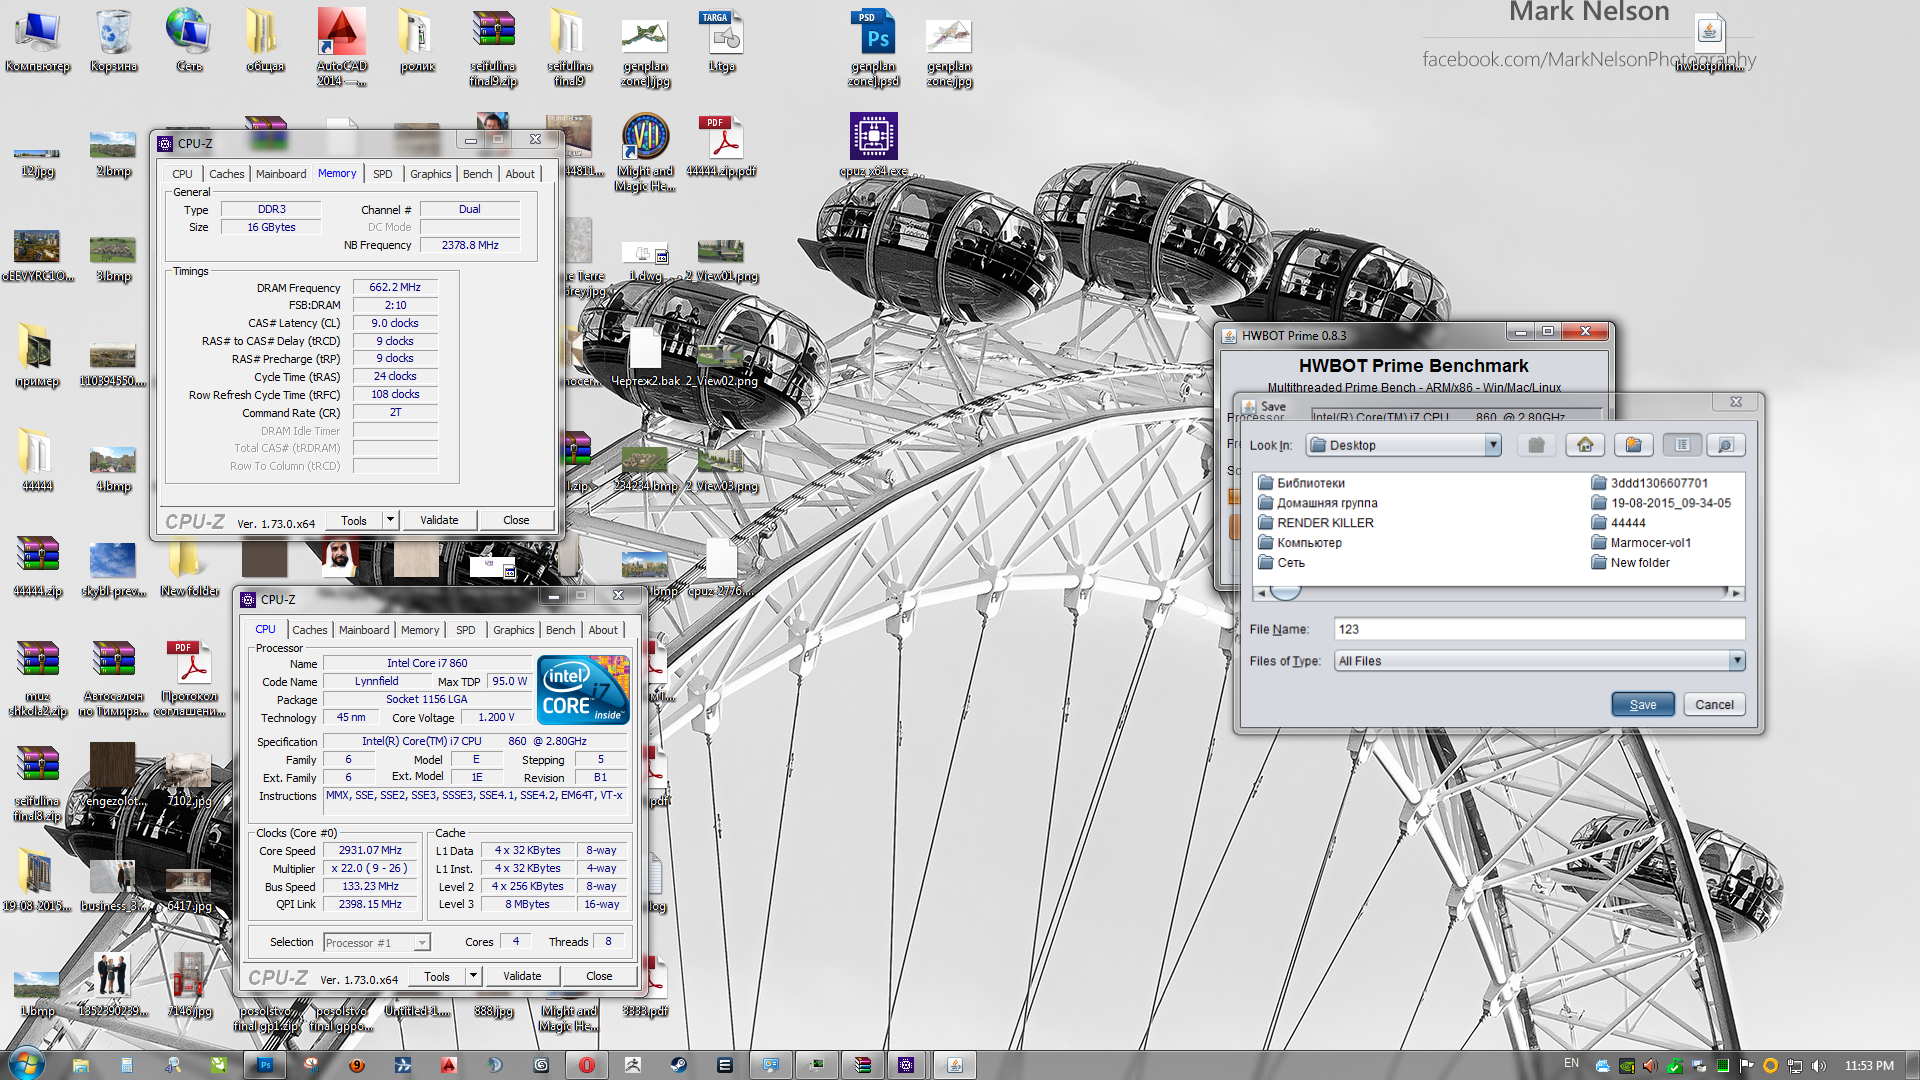
Task: Select cpuz x64.exe desktop icon
Action: [x=874, y=145]
